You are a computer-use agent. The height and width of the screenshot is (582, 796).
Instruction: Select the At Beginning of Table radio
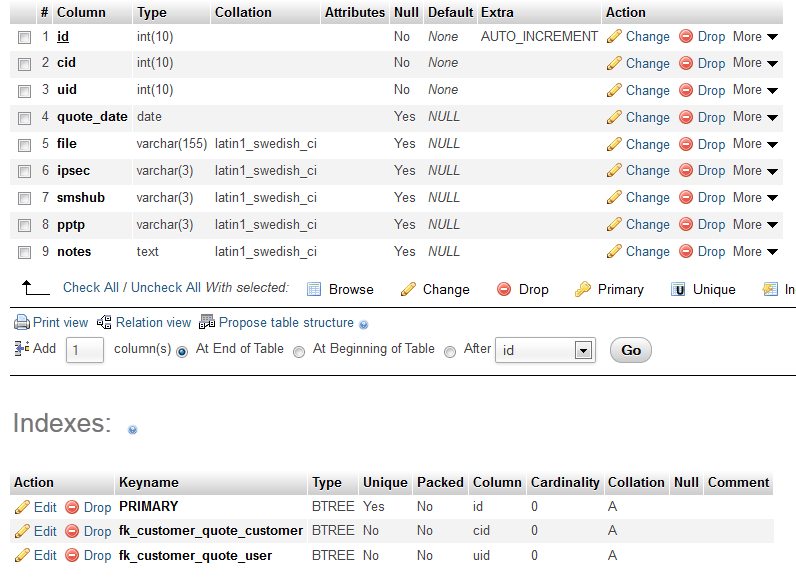pyautogui.click(x=299, y=351)
